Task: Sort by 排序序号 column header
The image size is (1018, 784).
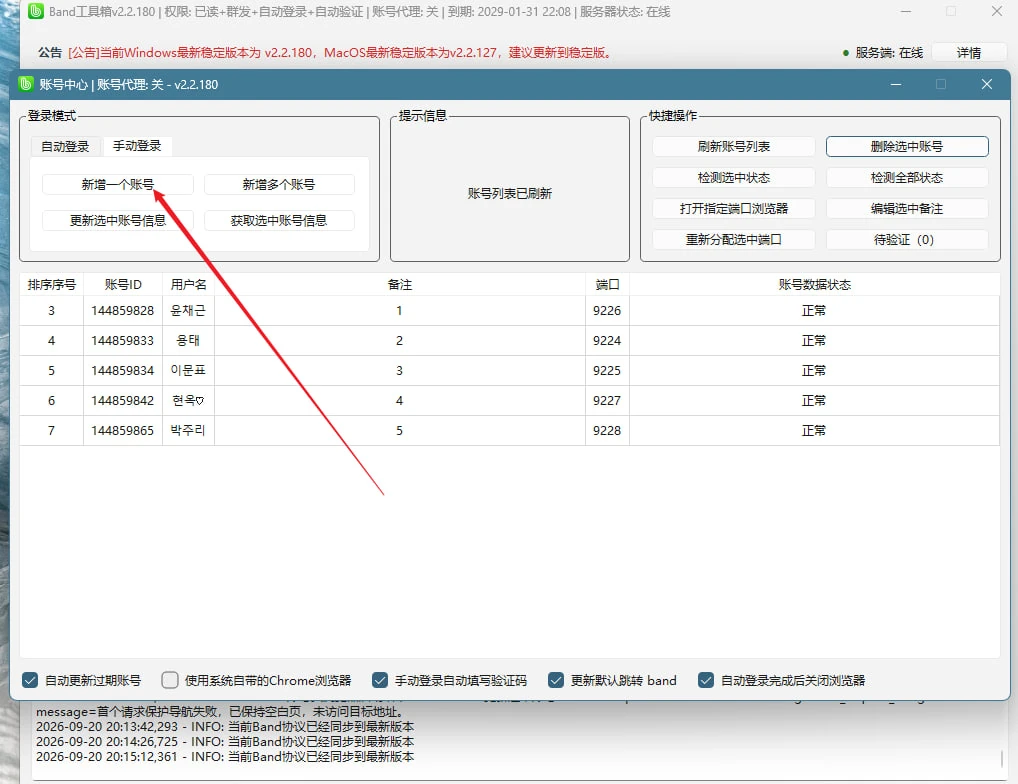Action: pos(51,284)
